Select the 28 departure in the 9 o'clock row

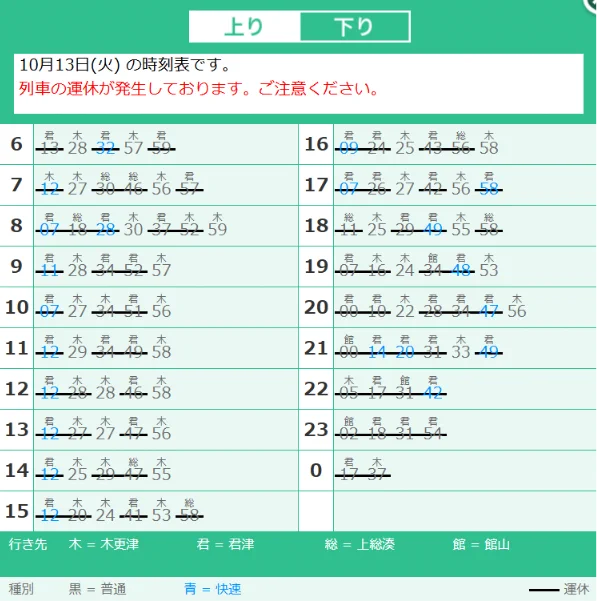pos(77,271)
